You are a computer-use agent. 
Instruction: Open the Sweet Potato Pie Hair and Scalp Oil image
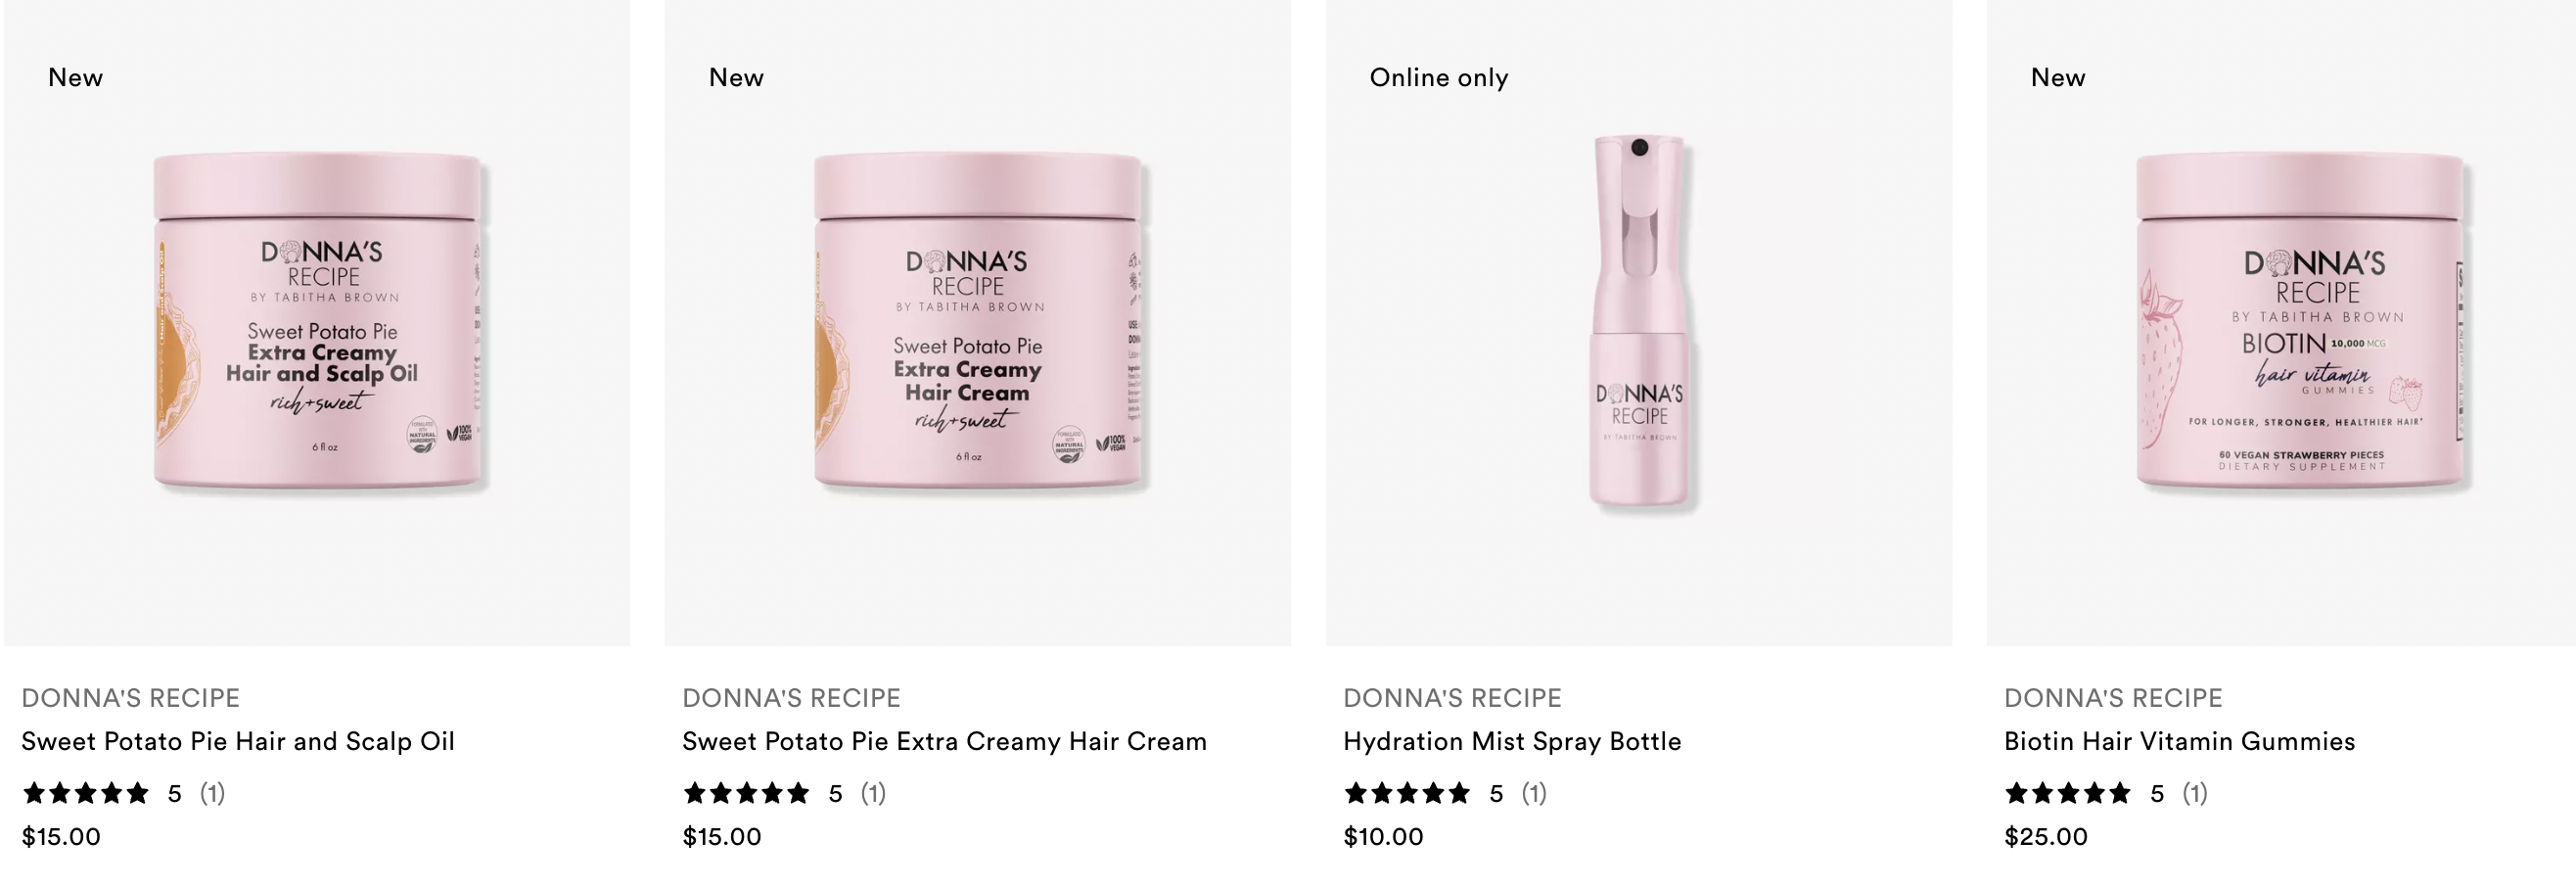pyautogui.click(x=317, y=322)
